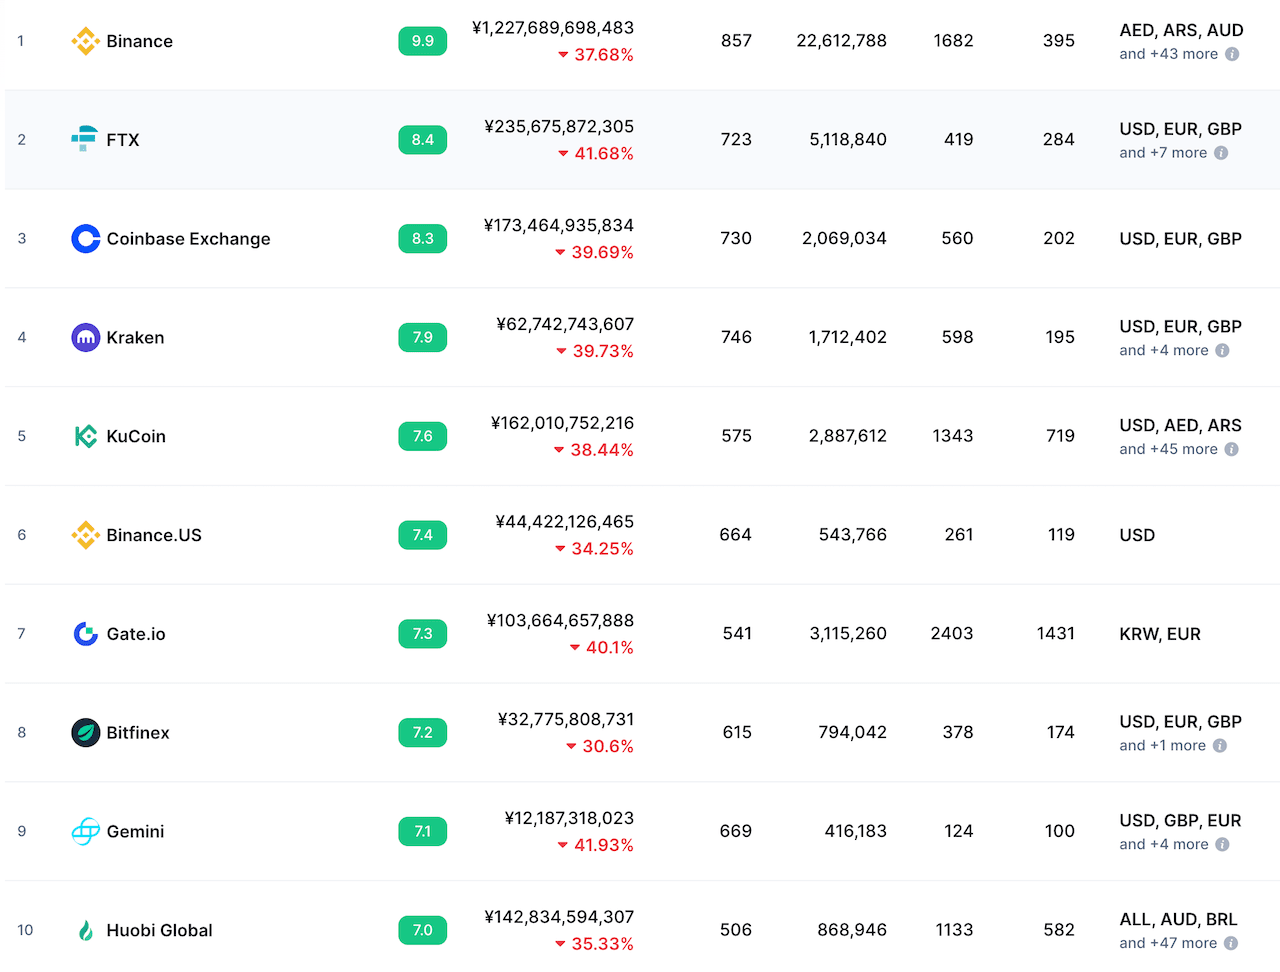The width and height of the screenshot is (1280, 972).
Task: Open the FTX exchange link
Action: tap(123, 140)
